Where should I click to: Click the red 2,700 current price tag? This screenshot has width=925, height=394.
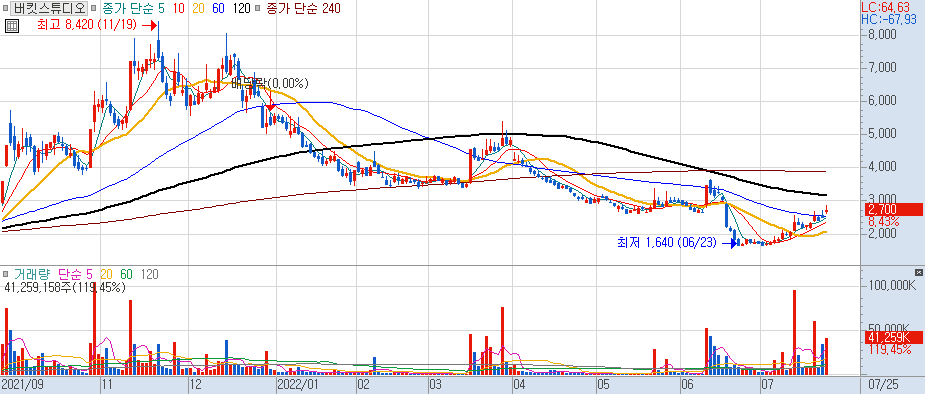[893, 209]
